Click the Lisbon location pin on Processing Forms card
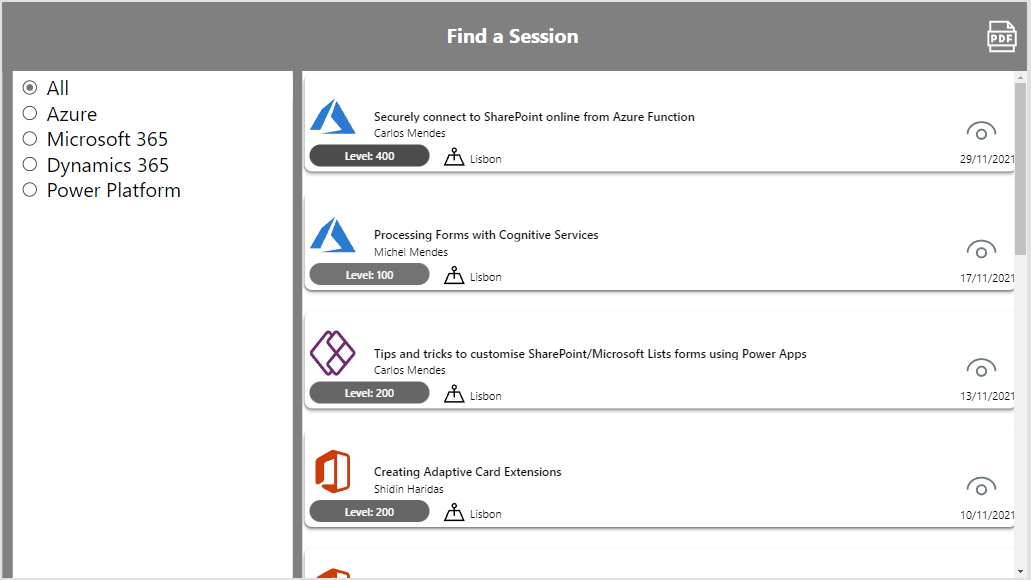The height and width of the screenshot is (580, 1031). coord(455,275)
